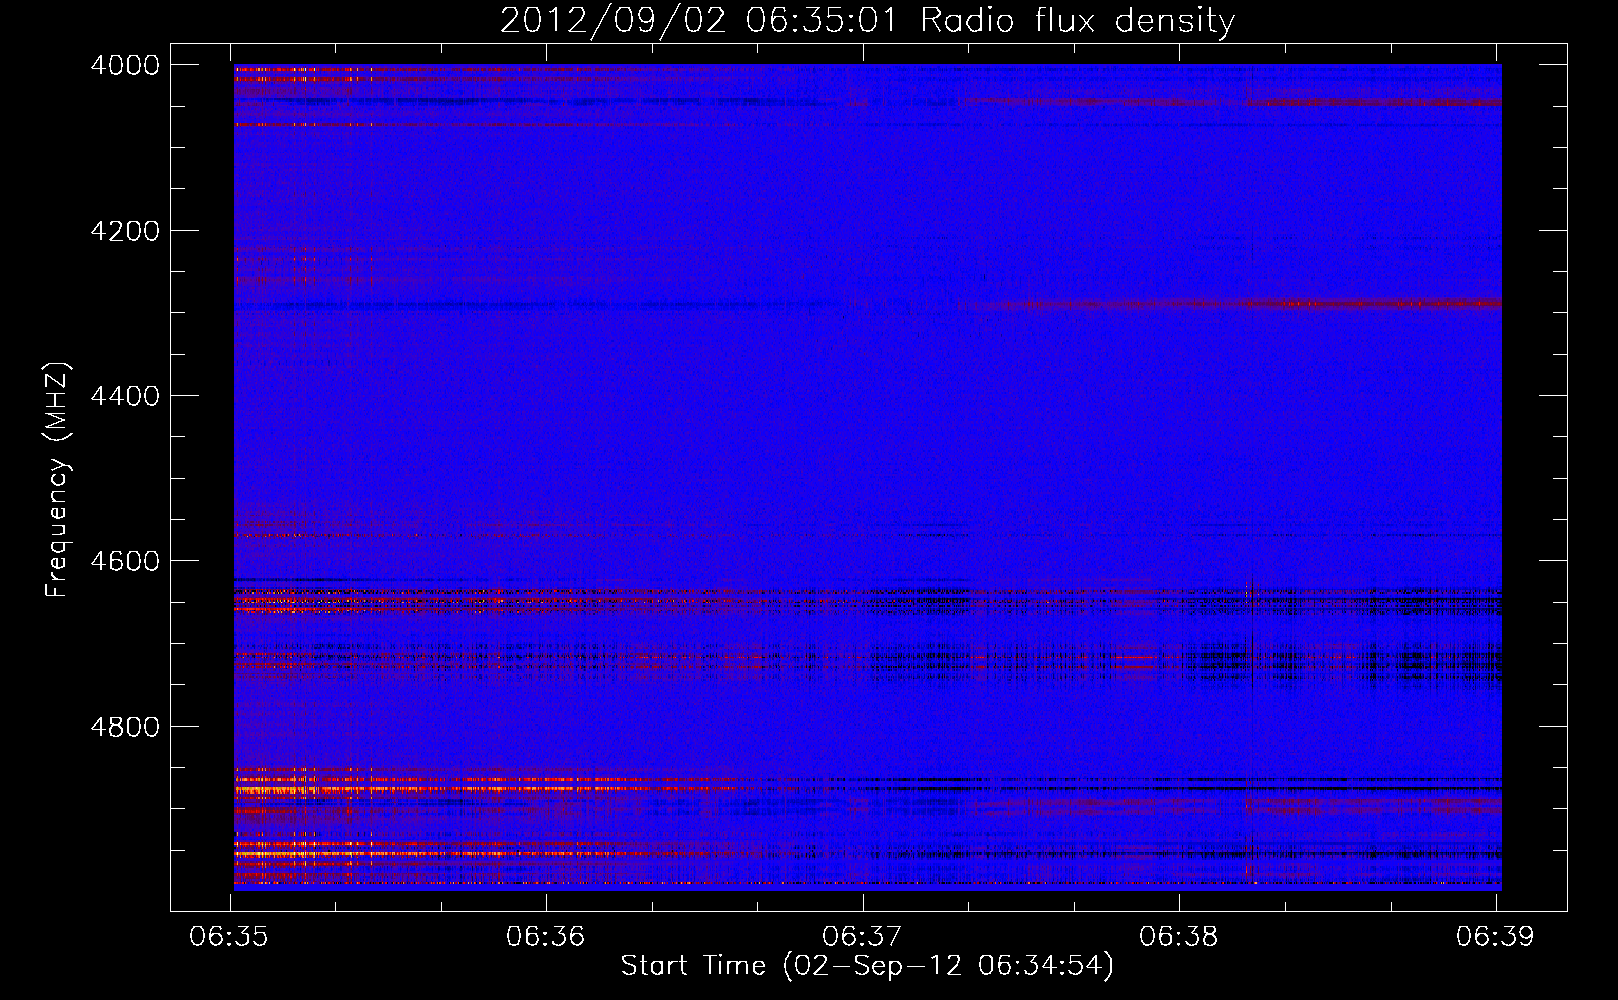This screenshot has width=1618, height=1000.
Task: Click the 4600 frequency axis label
Action: (x=125, y=561)
